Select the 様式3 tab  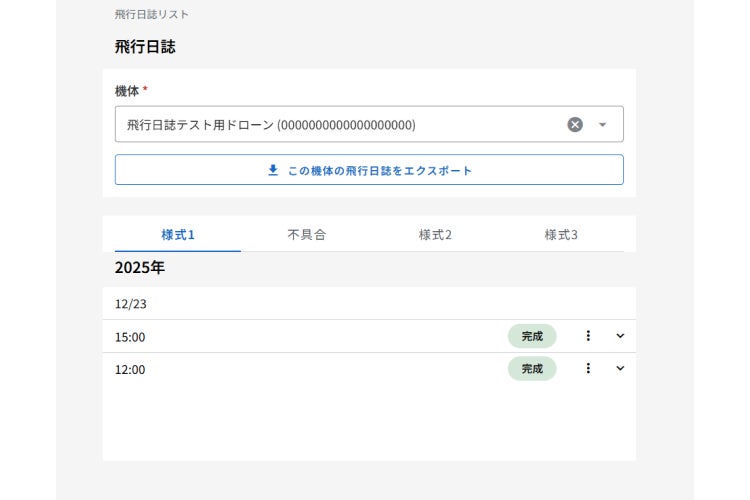(x=561, y=235)
